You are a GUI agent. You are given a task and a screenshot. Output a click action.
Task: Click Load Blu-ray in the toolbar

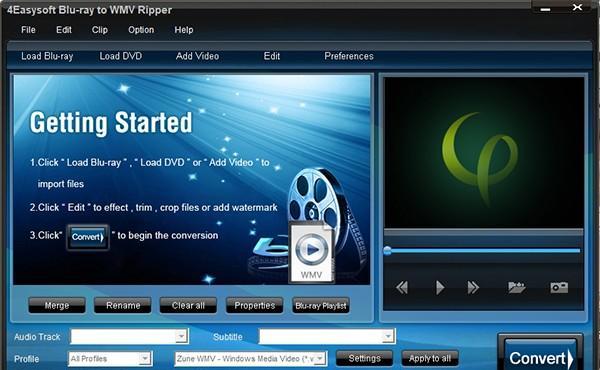[x=47, y=56]
